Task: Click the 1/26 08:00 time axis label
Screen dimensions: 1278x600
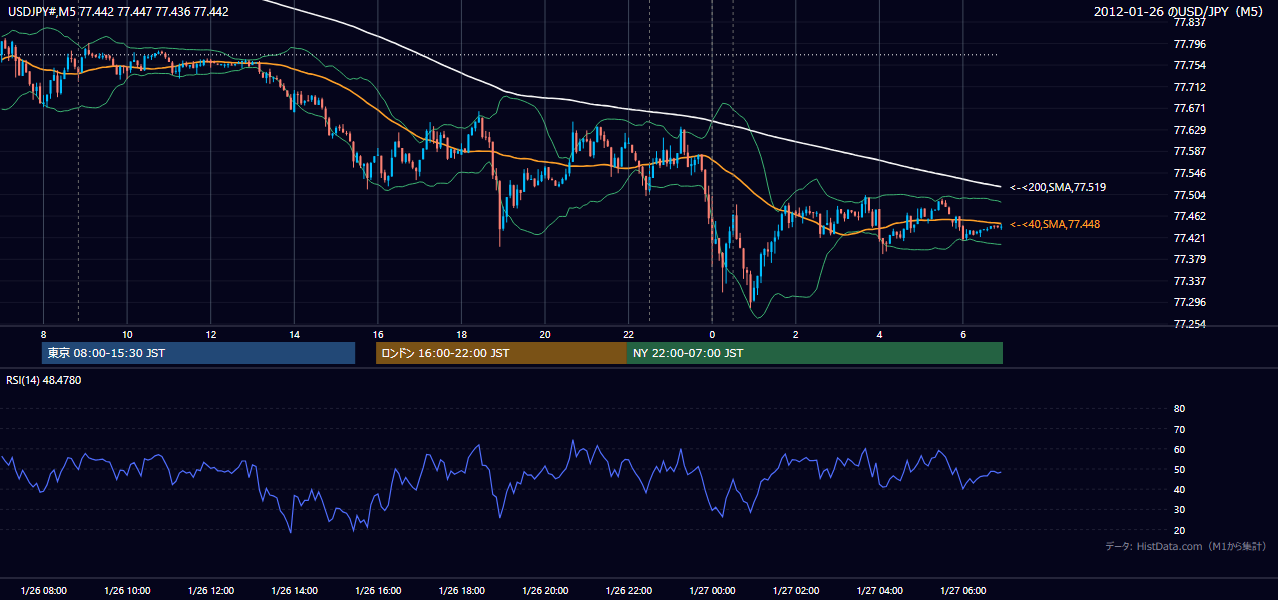Action: coord(43,591)
